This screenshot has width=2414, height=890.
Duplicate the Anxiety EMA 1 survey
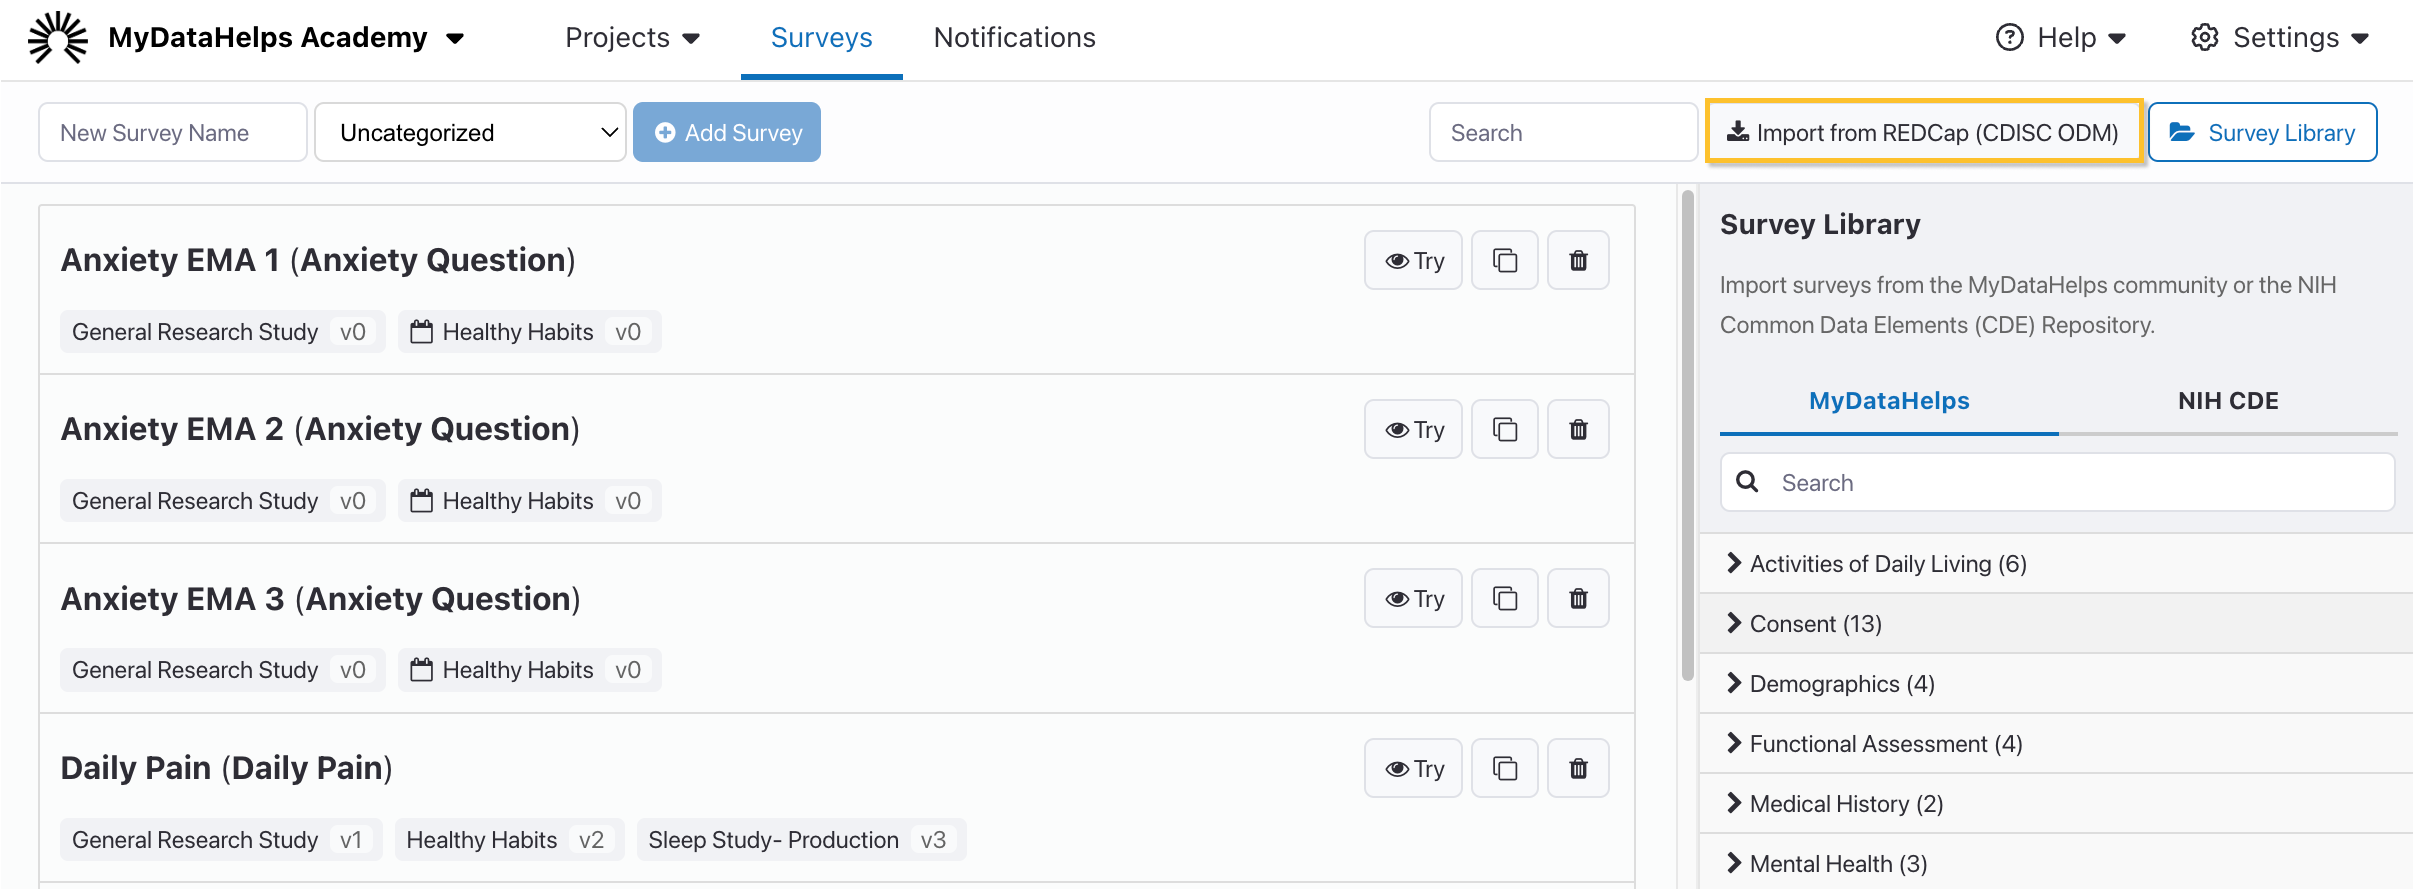pos(1504,261)
